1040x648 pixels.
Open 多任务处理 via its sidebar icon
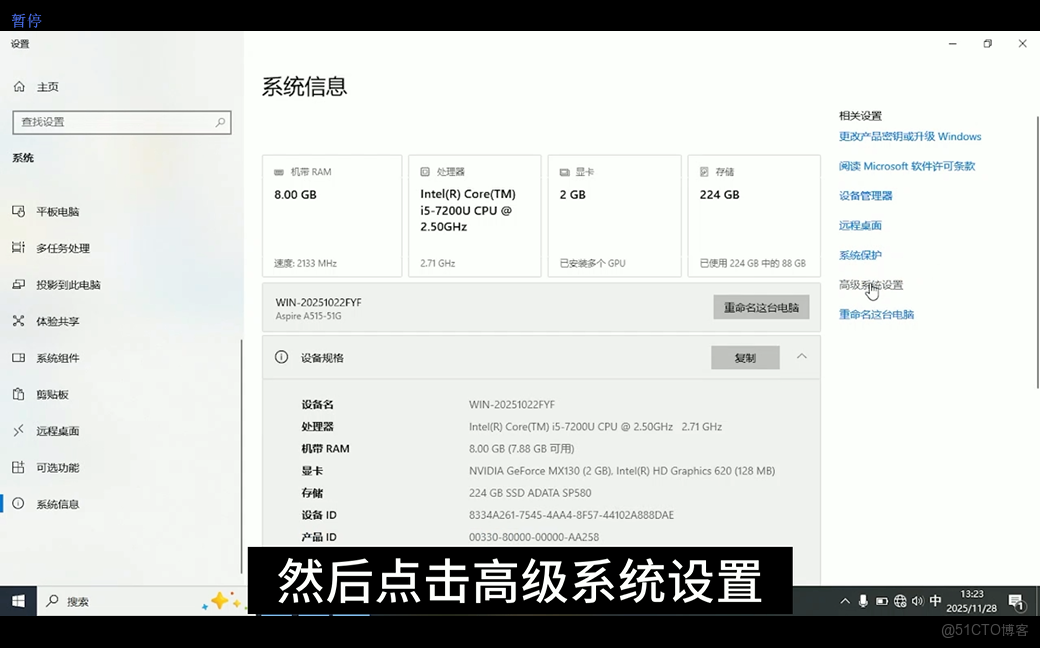pos(17,248)
